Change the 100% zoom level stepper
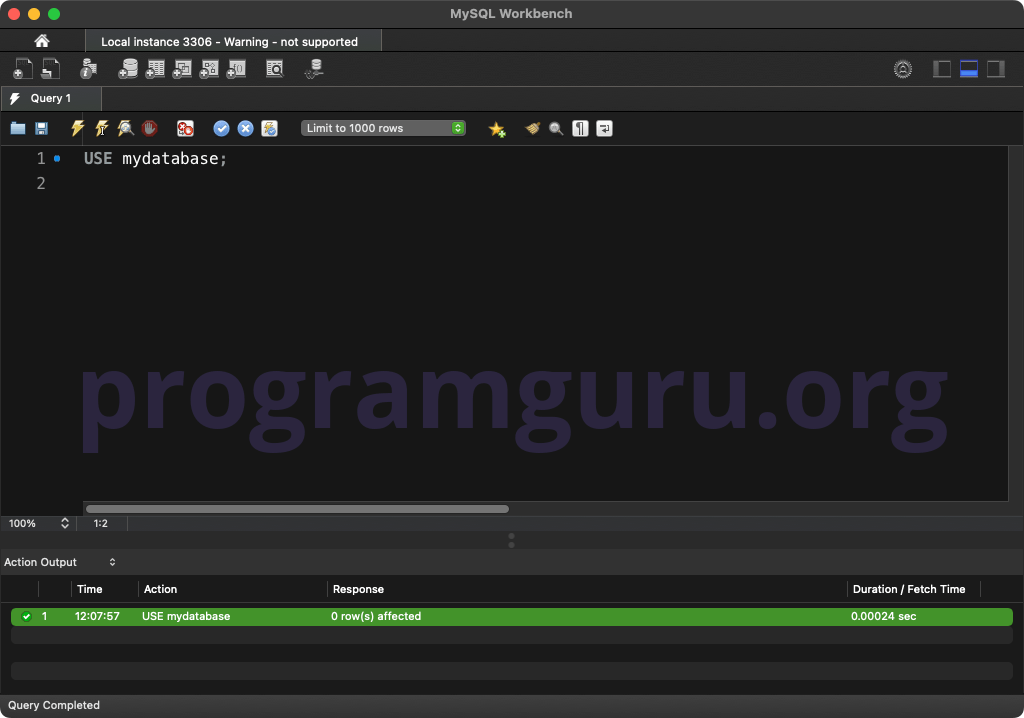Screen dimensions: 1024x718 [65, 523]
